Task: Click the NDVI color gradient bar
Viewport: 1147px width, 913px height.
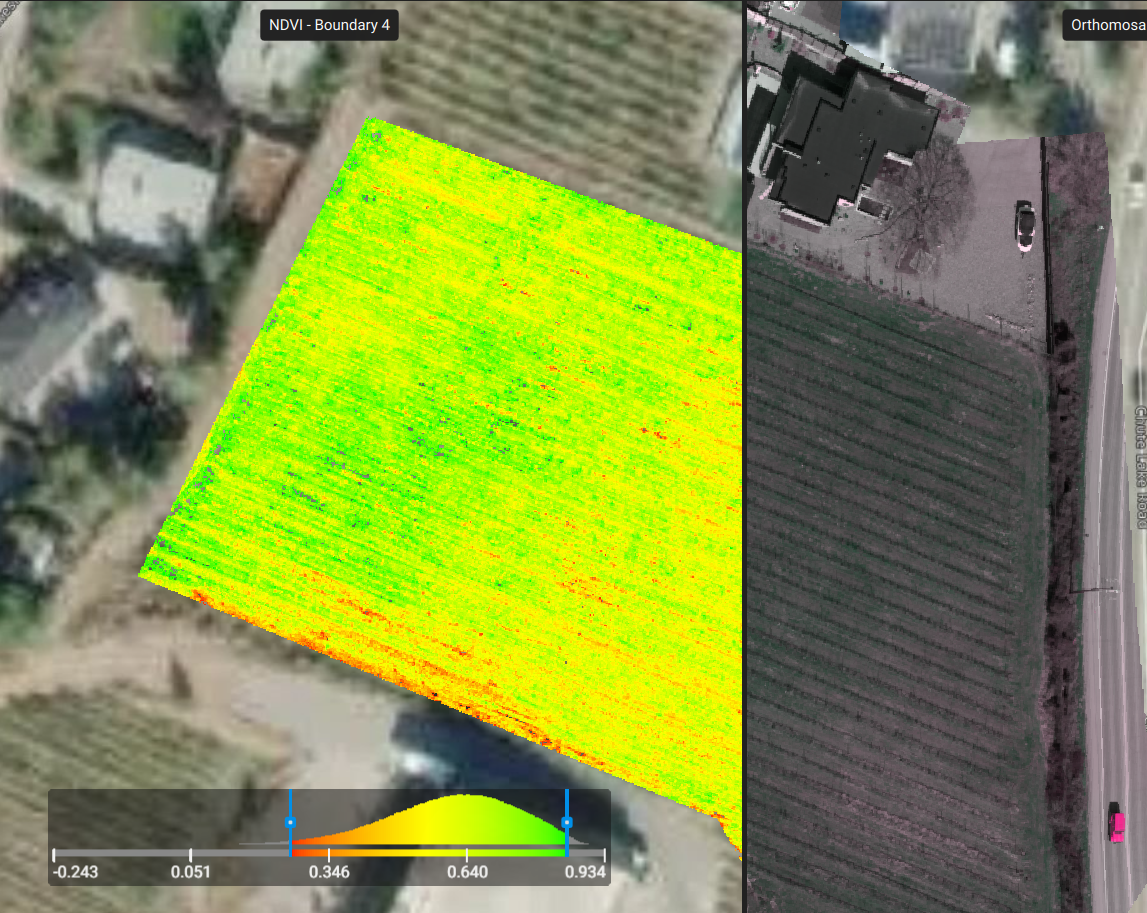Action: [x=429, y=853]
